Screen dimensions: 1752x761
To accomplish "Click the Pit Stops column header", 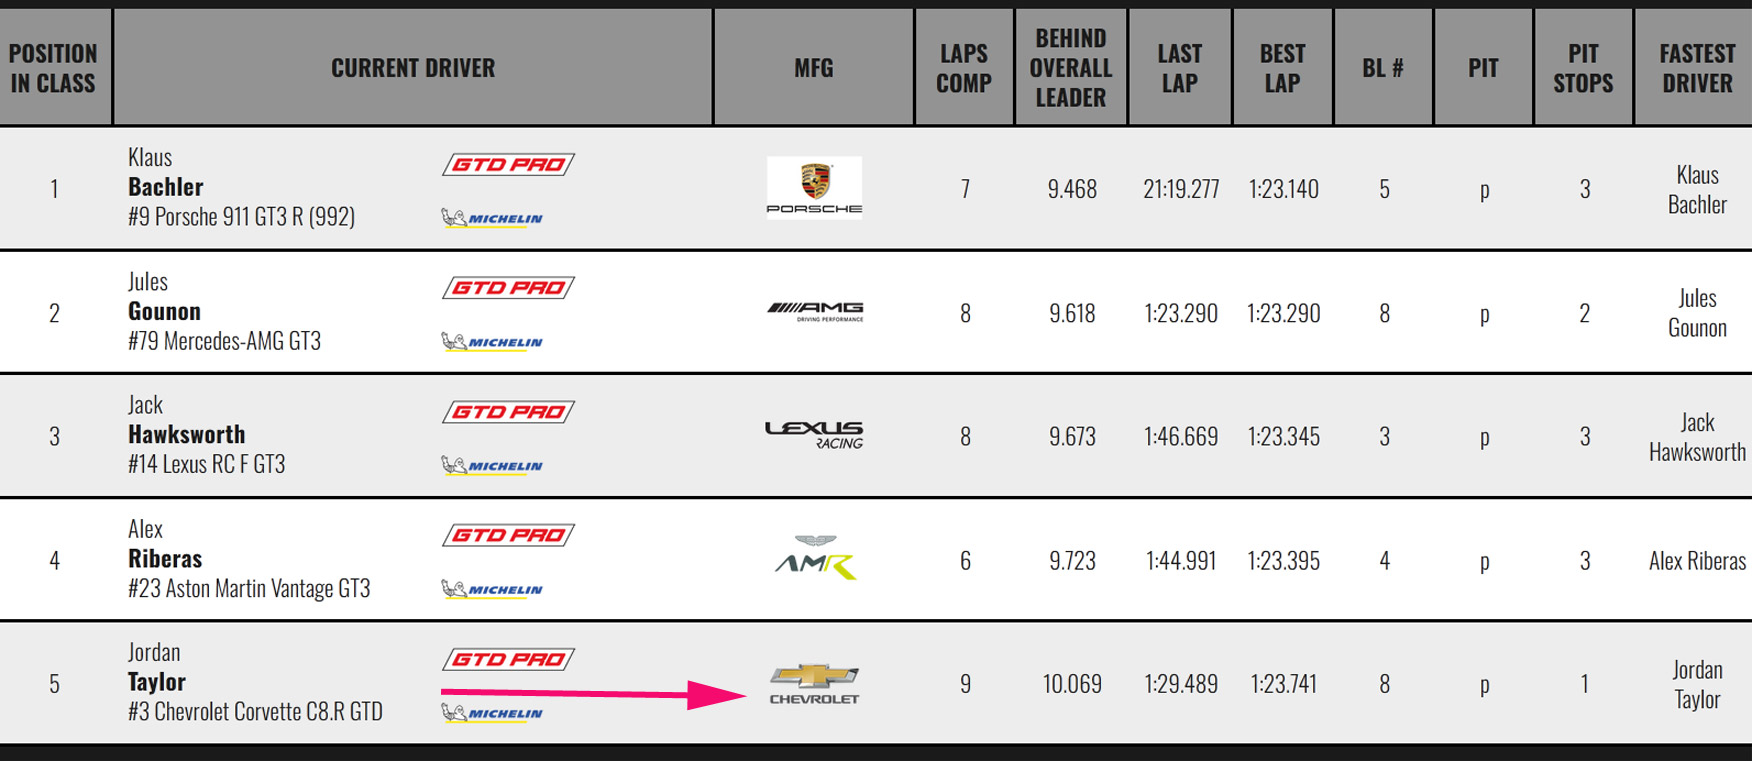I will [1583, 68].
